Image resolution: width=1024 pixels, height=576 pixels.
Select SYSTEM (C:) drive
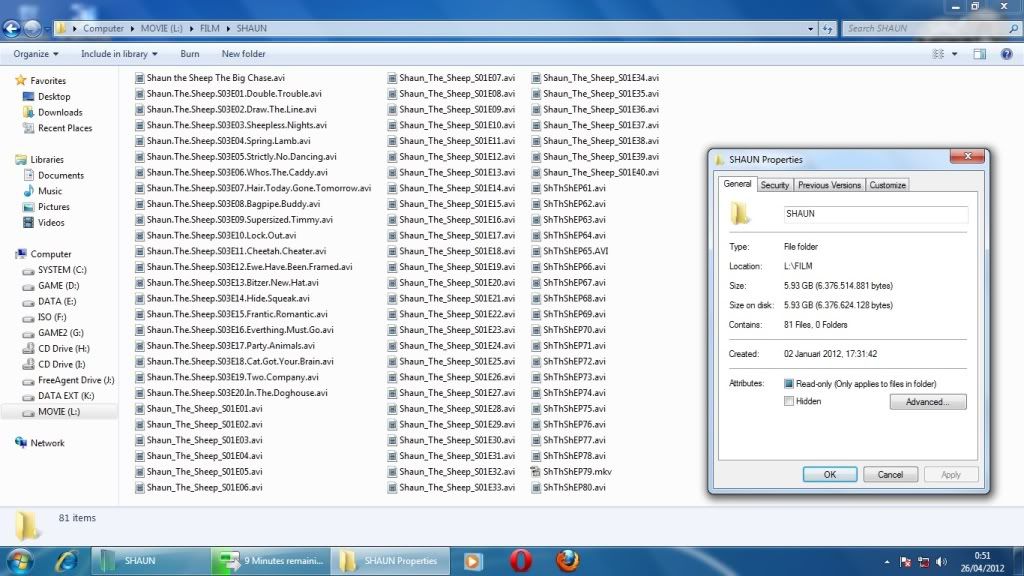[x=62, y=270]
